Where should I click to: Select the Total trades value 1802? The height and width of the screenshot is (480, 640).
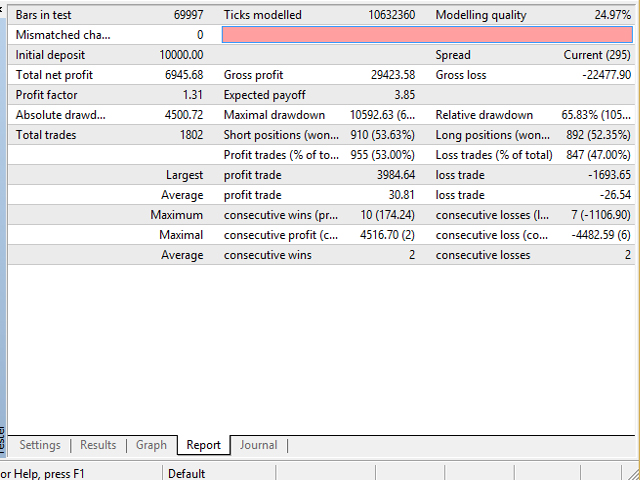pyautogui.click(x=189, y=135)
